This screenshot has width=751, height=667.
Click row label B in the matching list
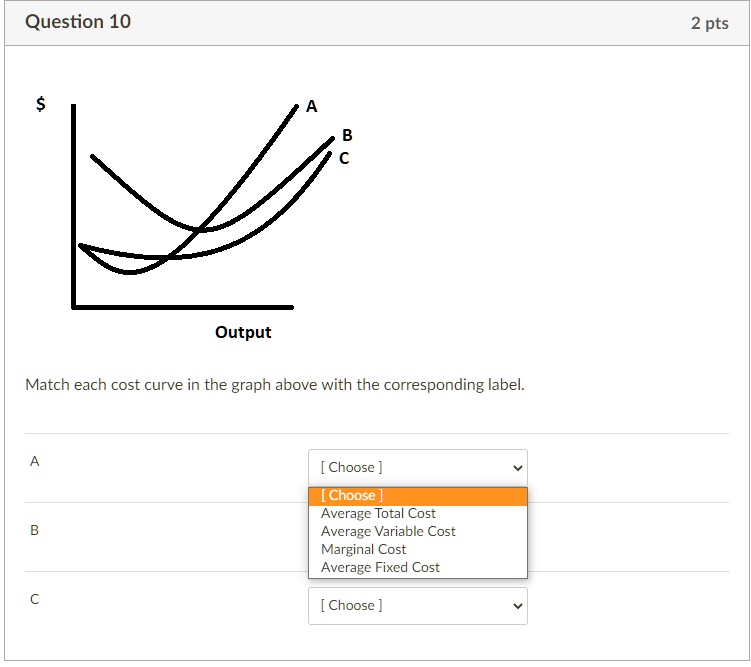(35, 530)
